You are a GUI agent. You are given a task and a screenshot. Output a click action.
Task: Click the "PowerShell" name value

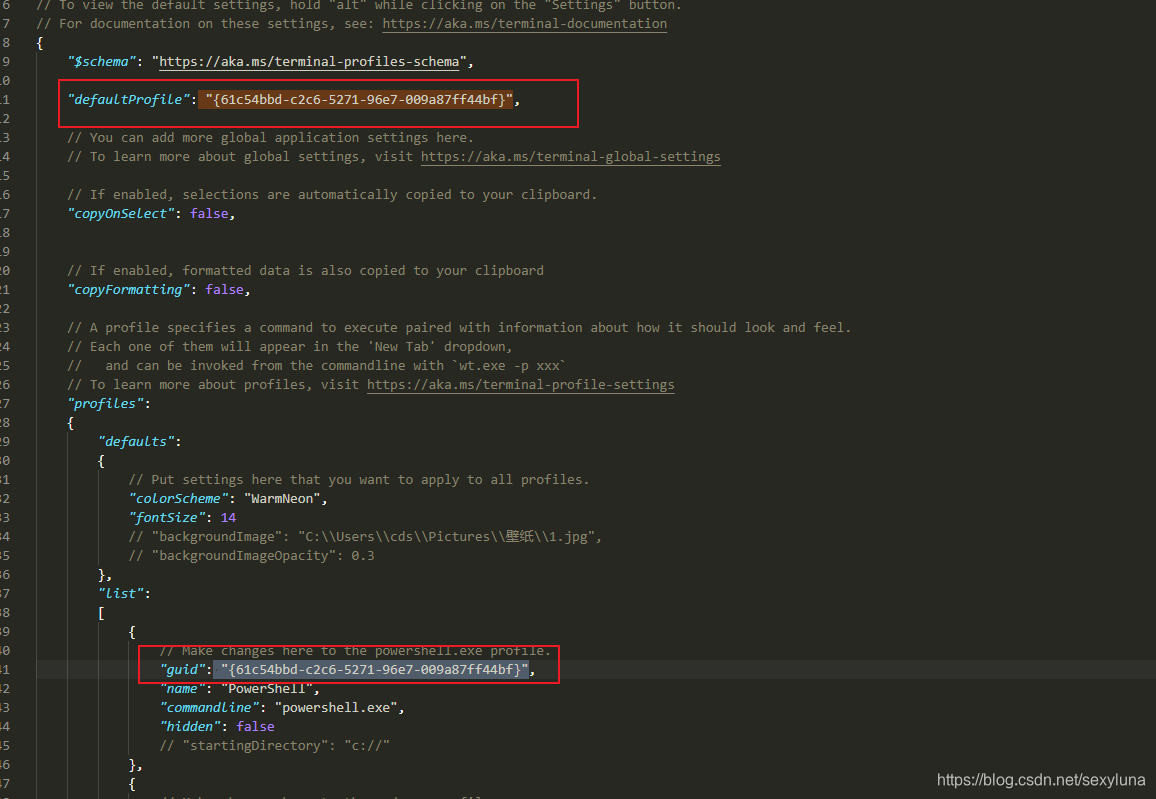(x=267, y=689)
